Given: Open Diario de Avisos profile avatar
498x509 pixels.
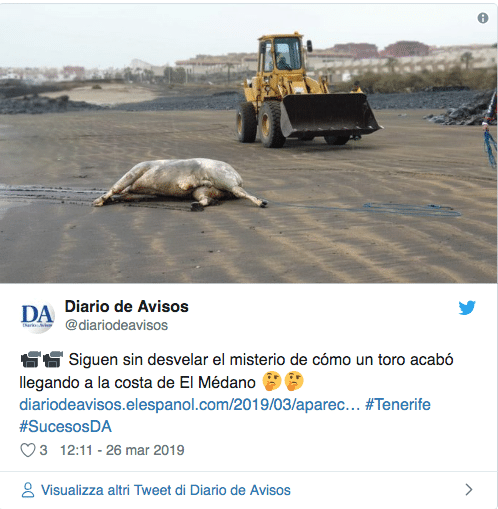Looking at the screenshot, I should (37, 316).
